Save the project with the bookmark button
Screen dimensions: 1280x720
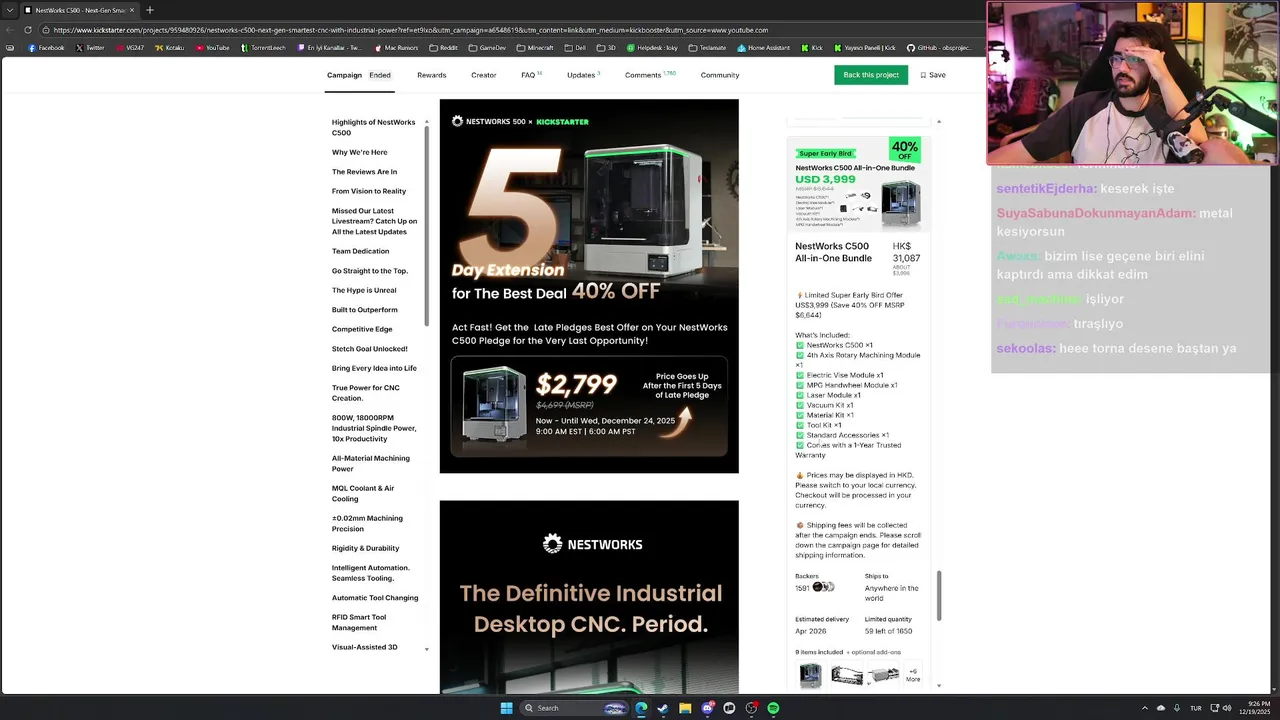(933, 75)
